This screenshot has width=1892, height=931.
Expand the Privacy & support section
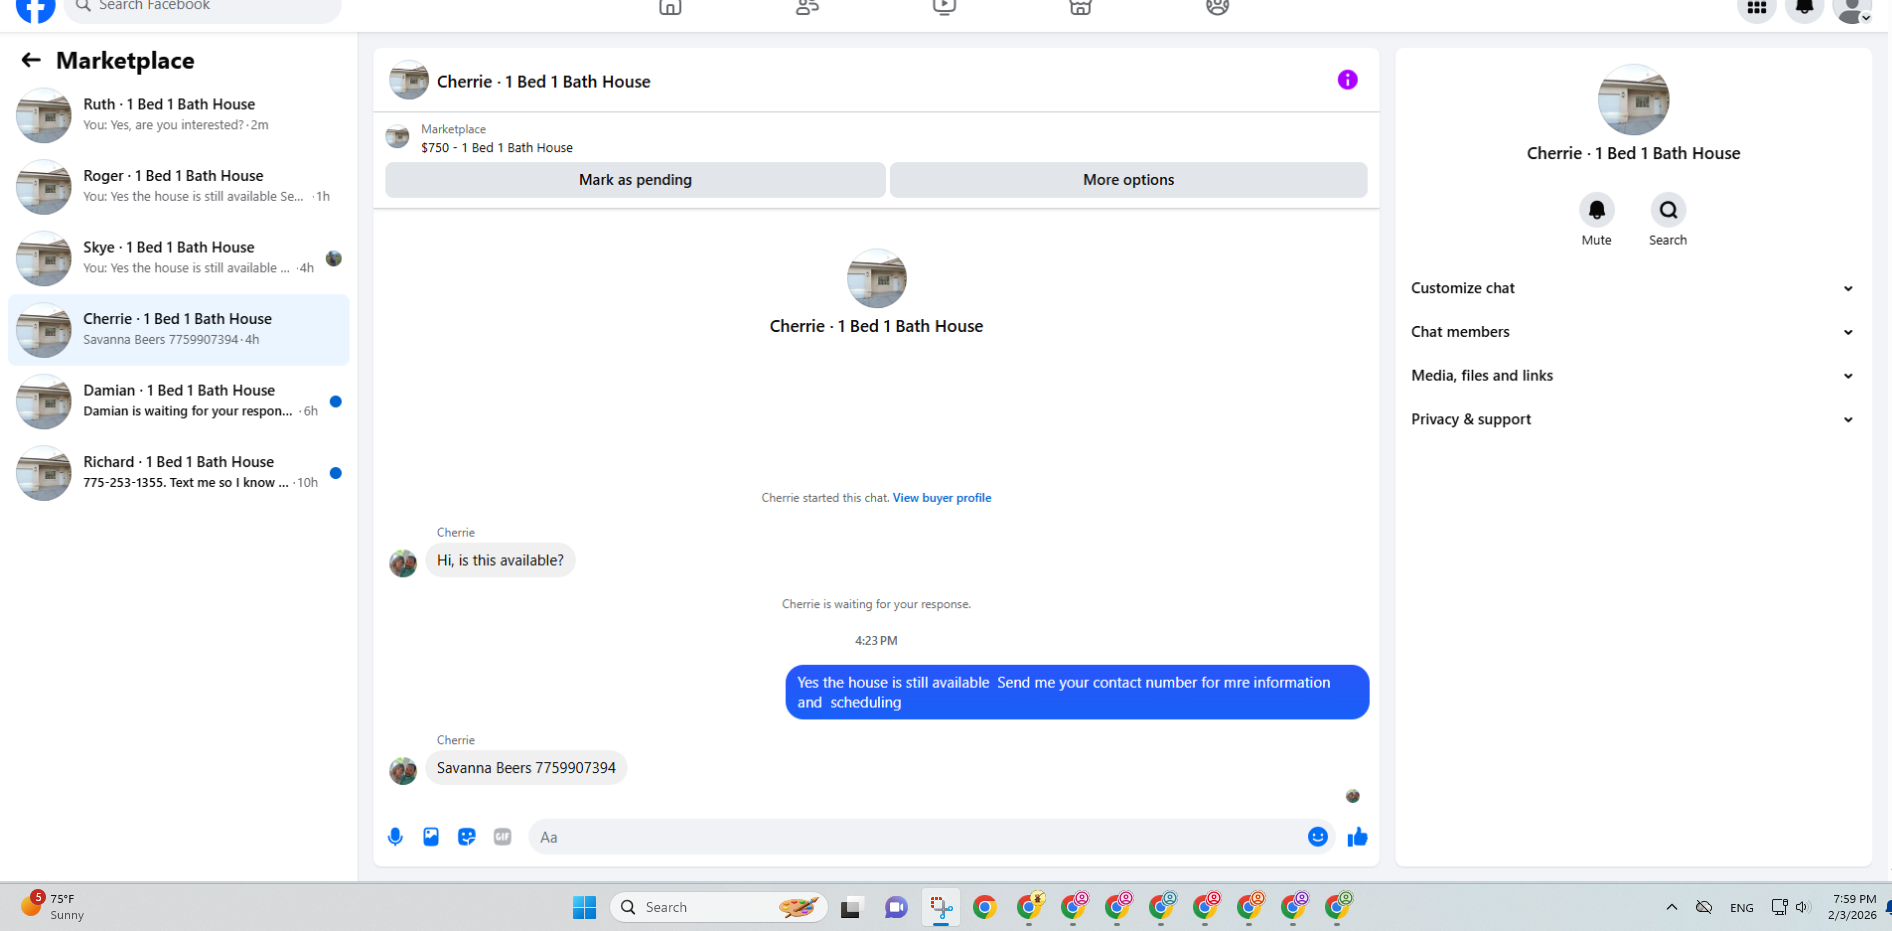pos(1633,419)
